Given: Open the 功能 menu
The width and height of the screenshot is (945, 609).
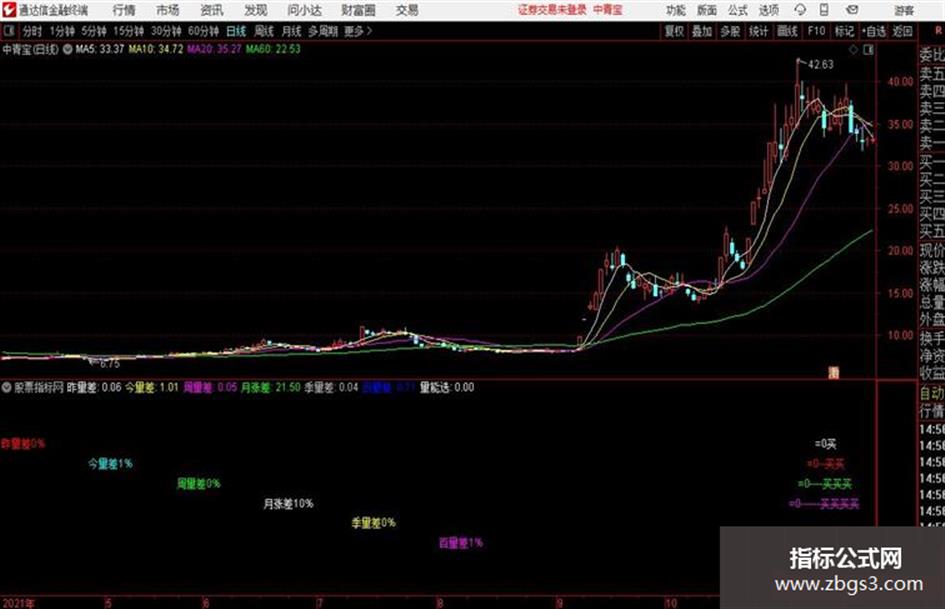Looking at the screenshot, I should (x=676, y=10).
